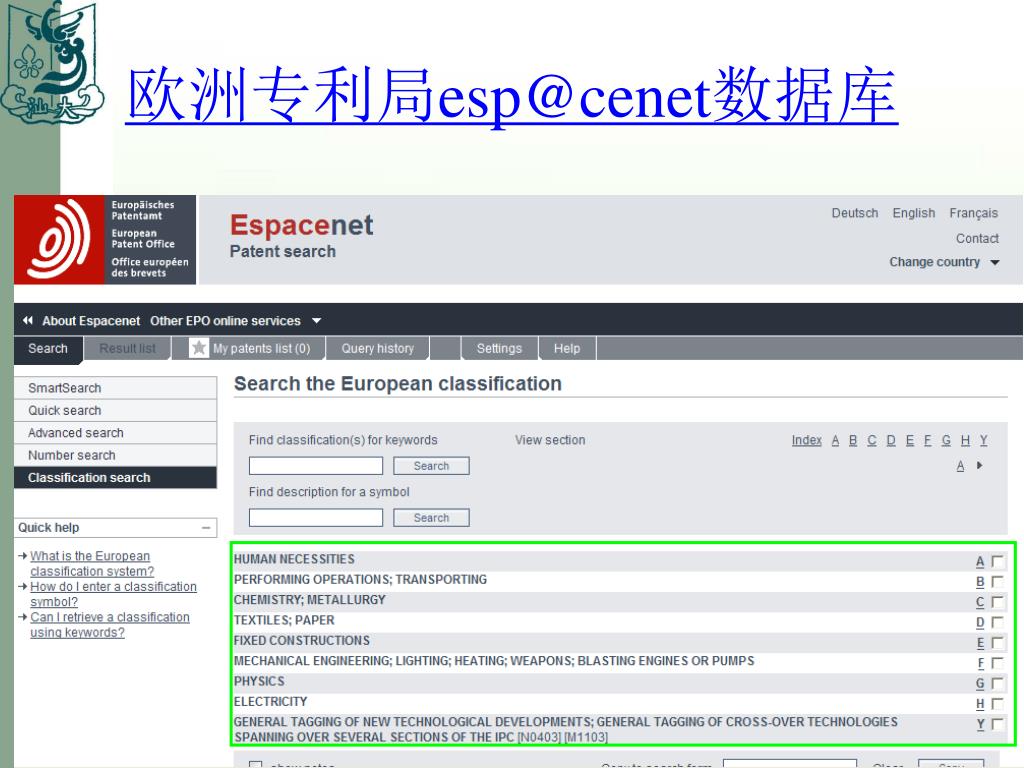This screenshot has width=1024, height=768.
Task: Open the A link for Human Necessities
Action: point(980,561)
